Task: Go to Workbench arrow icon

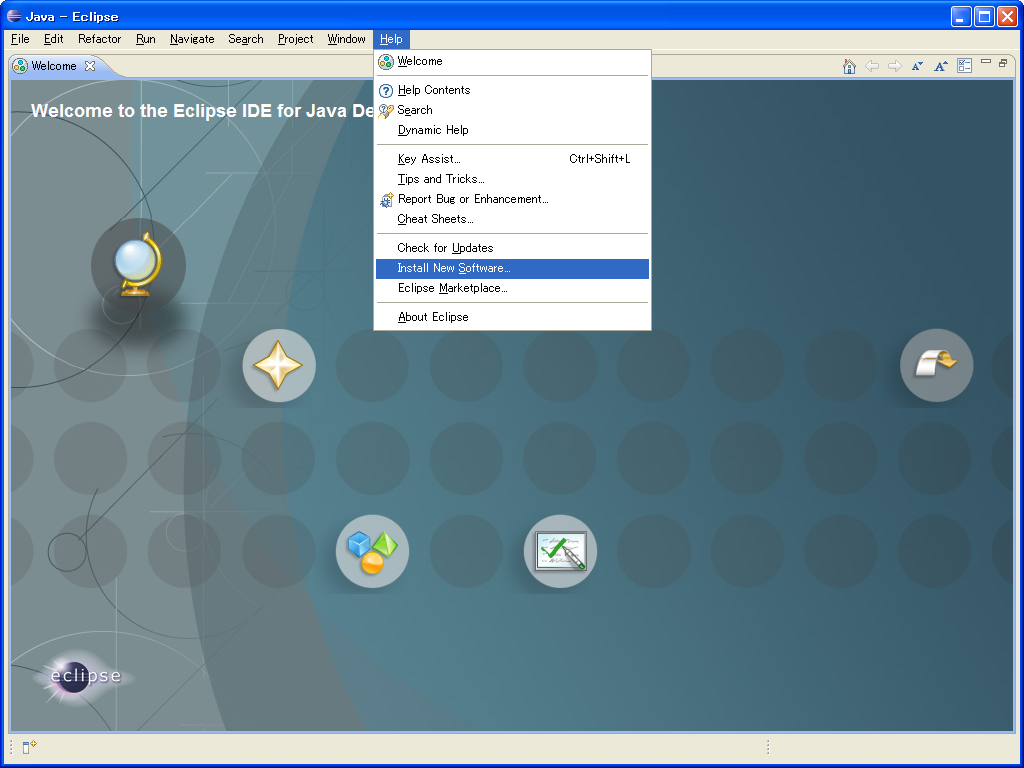Action: pyautogui.click(x=936, y=365)
